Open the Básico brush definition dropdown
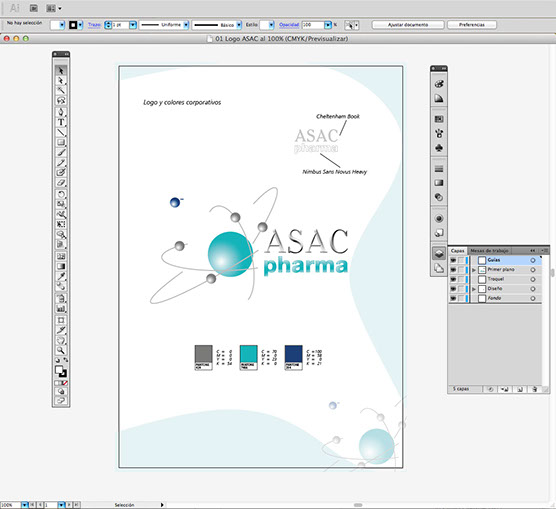The height and width of the screenshot is (509, 556). [239, 25]
